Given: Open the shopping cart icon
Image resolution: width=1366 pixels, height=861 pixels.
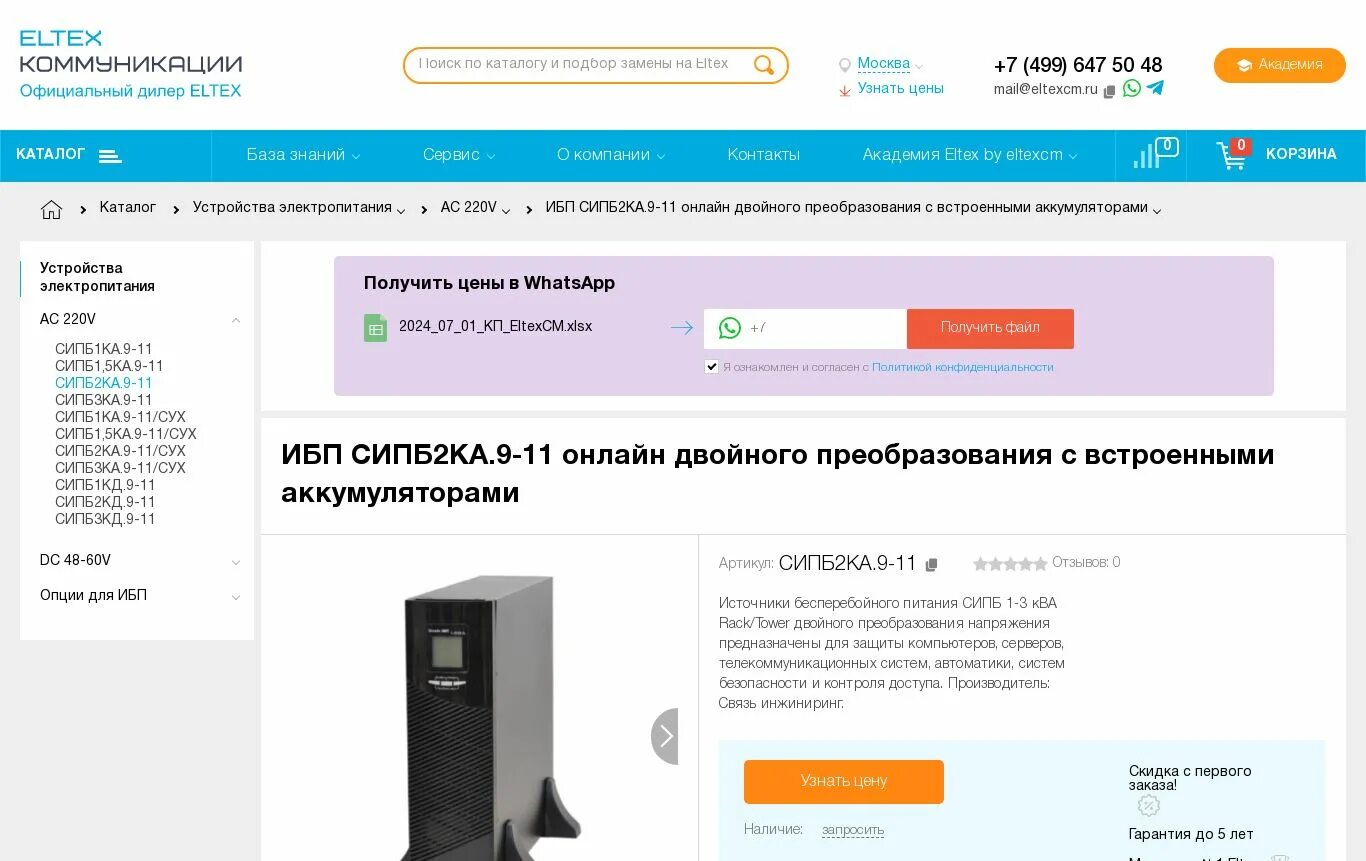Looking at the screenshot, I should [x=1232, y=156].
